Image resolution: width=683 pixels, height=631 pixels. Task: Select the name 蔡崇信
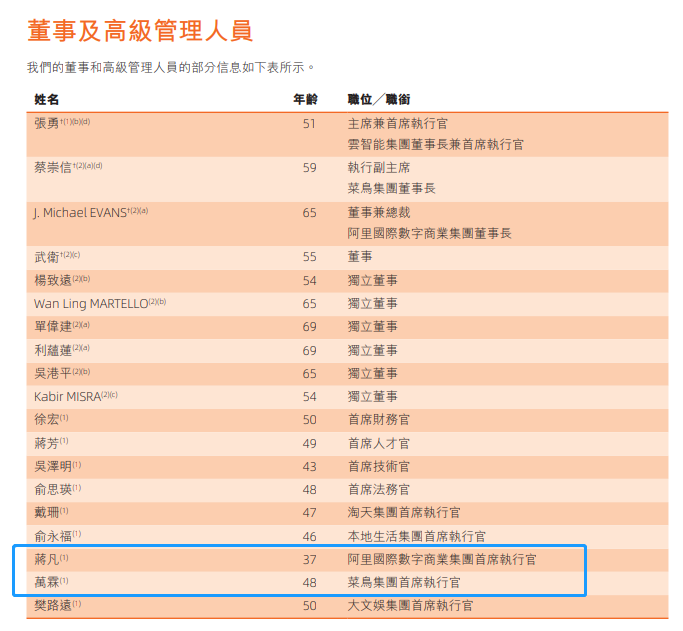pyautogui.click(x=53, y=168)
